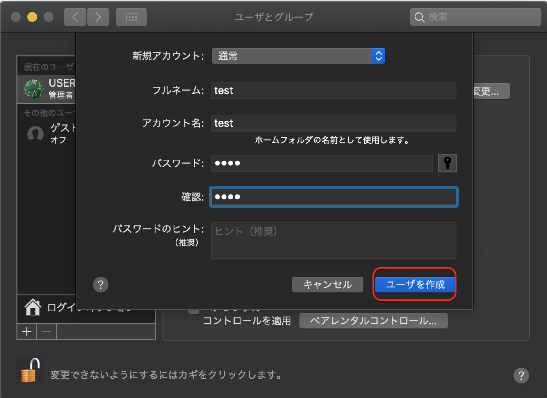The width and height of the screenshot is (547, 398).
Task: Open the password assistant key icon
Action: click(447, 163)
